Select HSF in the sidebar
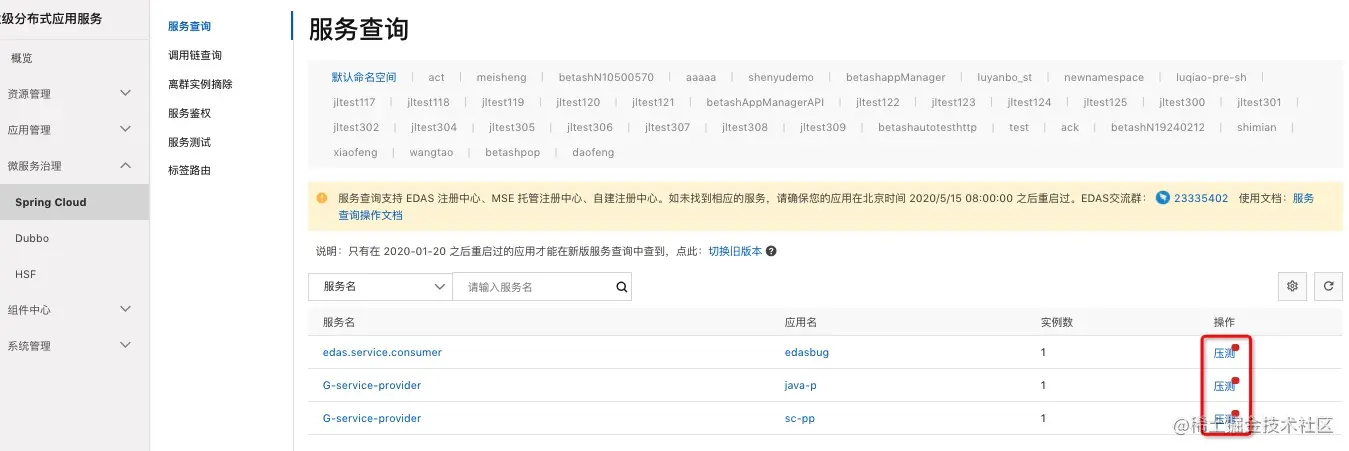 pos(26,274)
